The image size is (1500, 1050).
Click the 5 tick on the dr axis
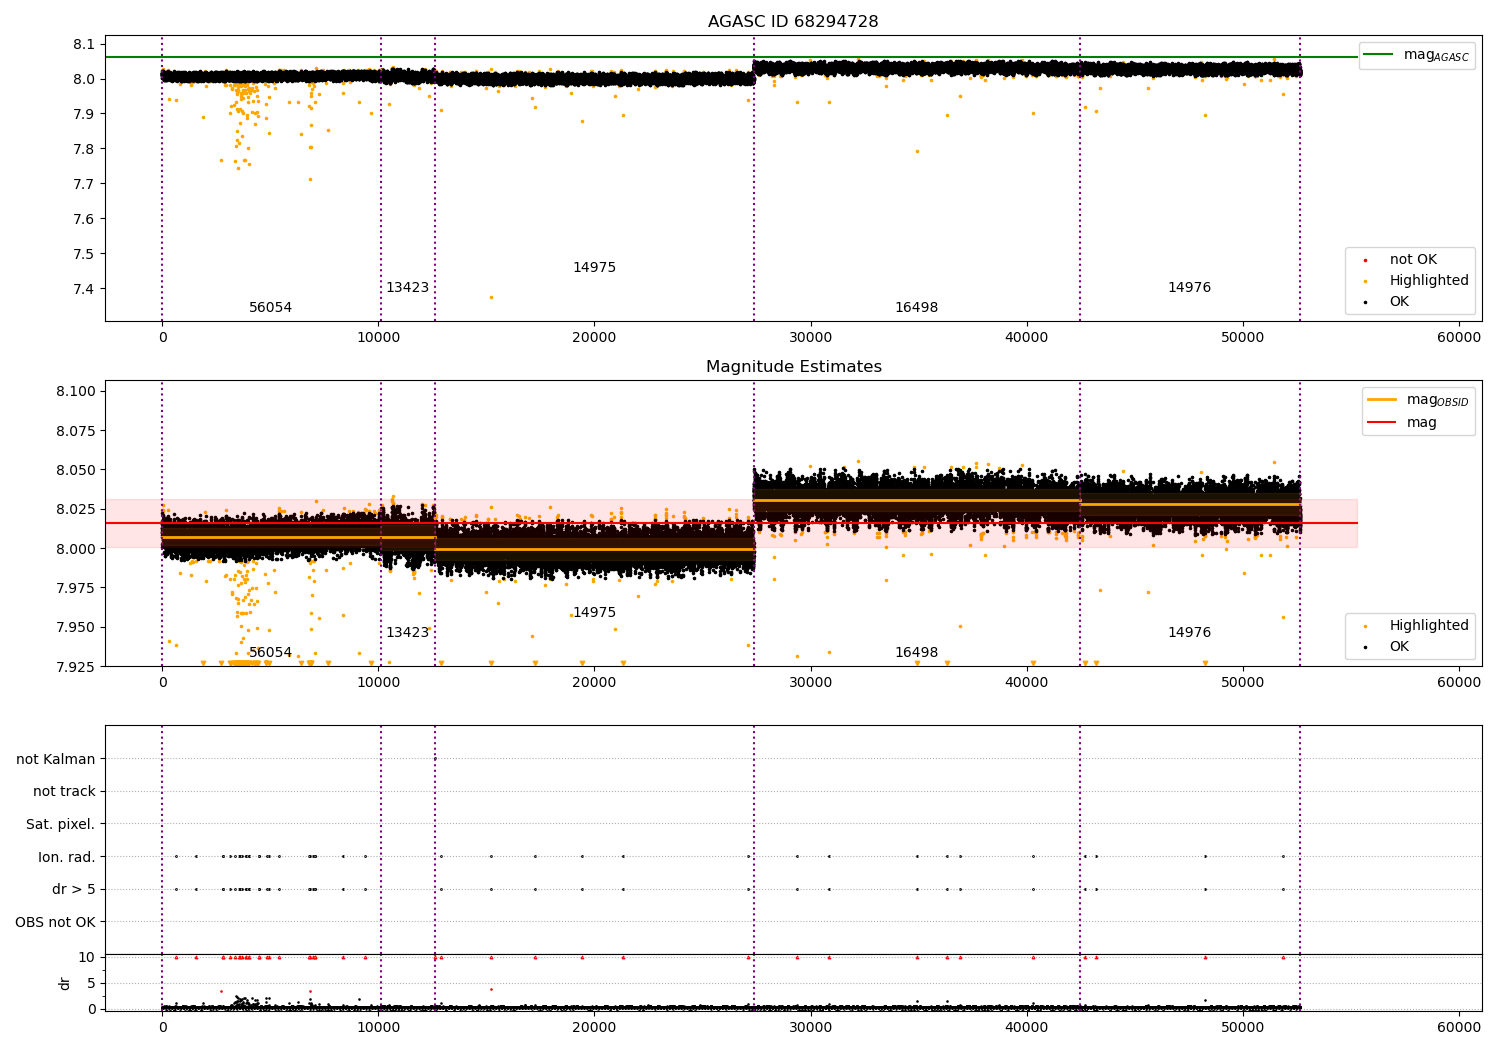click(x=91, y=983)
